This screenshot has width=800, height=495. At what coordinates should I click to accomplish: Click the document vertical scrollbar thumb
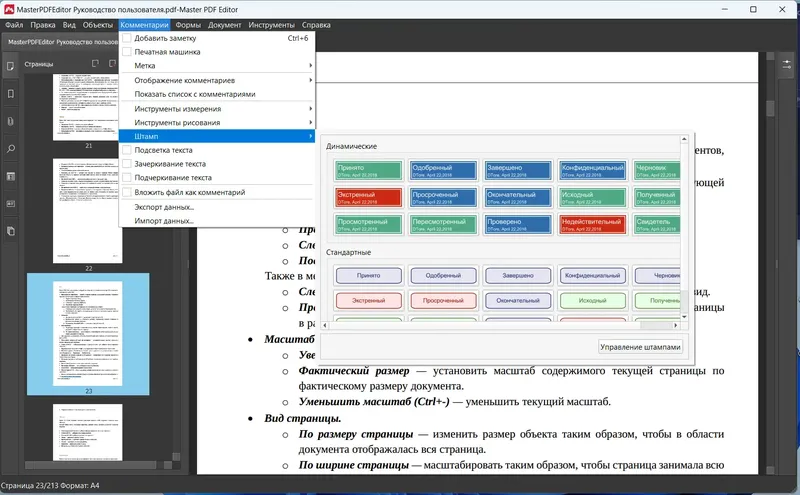click(770, 107)
